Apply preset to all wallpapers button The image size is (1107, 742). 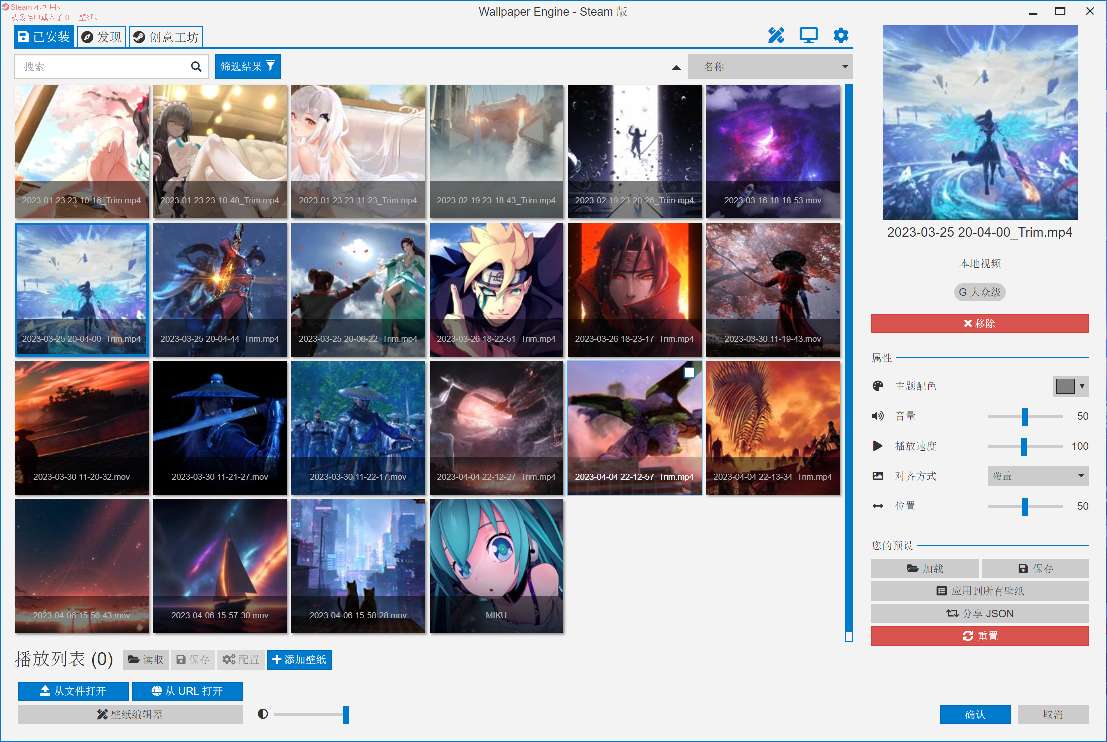tap(979, 590)
